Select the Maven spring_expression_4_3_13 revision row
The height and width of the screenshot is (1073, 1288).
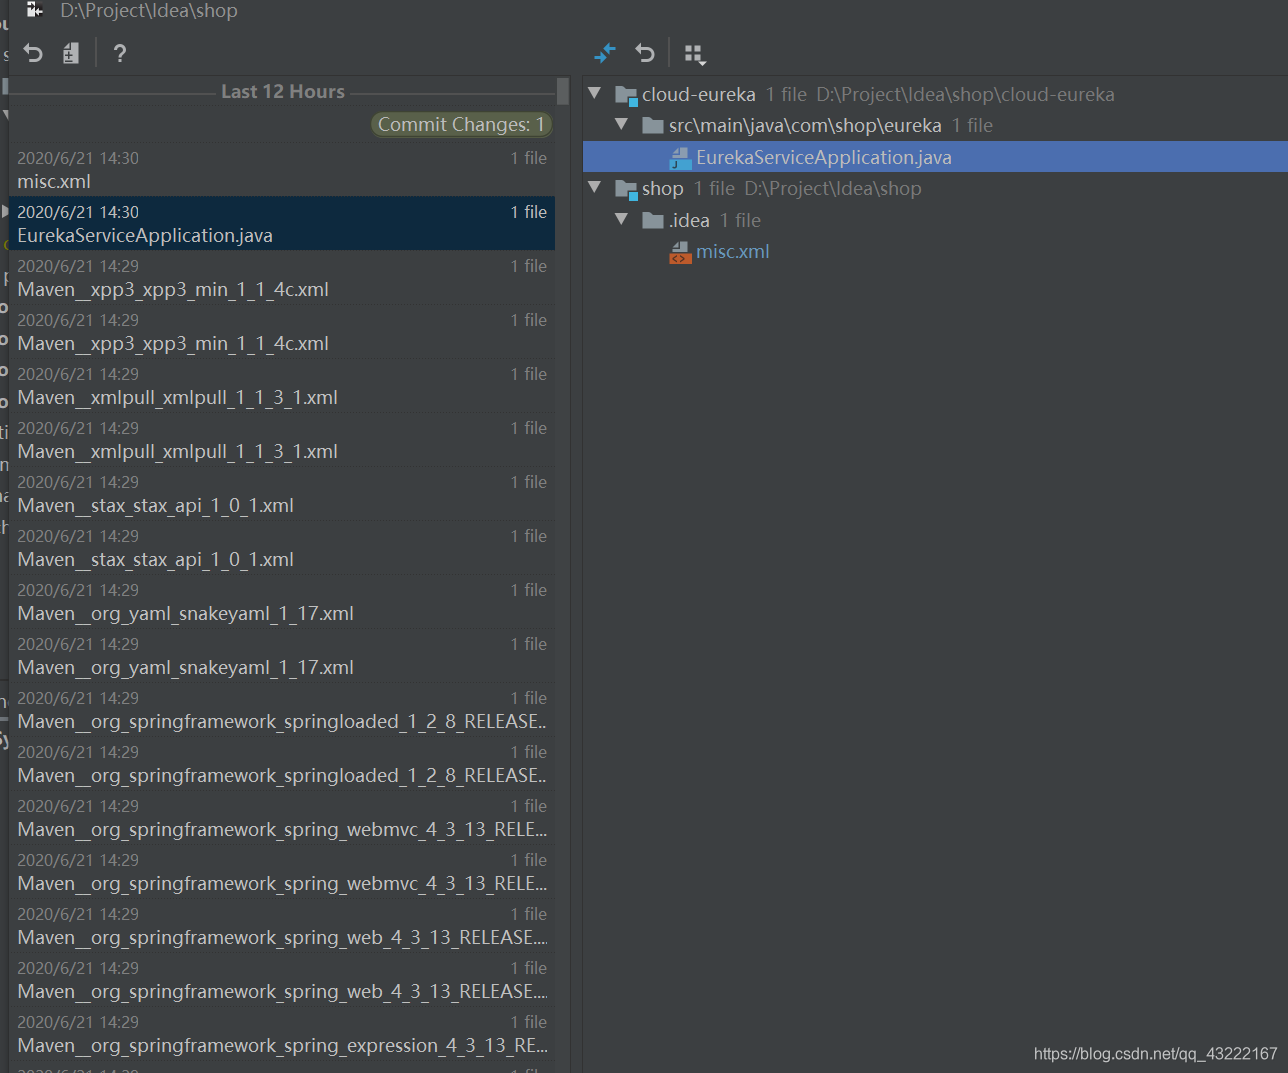282,1034
